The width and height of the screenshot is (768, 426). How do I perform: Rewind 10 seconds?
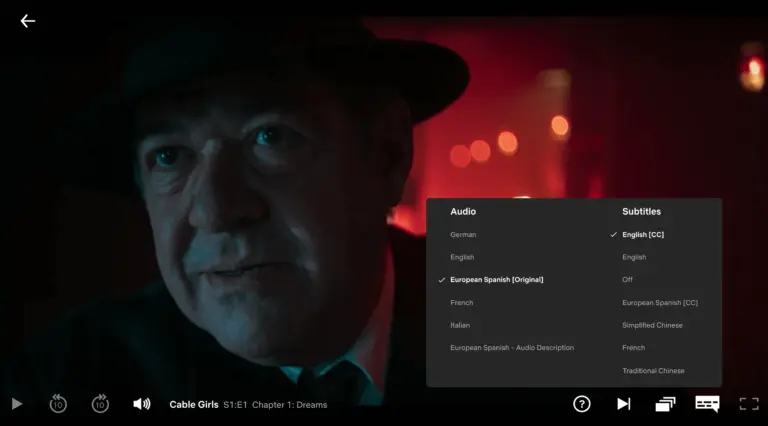tap(58, 404)
